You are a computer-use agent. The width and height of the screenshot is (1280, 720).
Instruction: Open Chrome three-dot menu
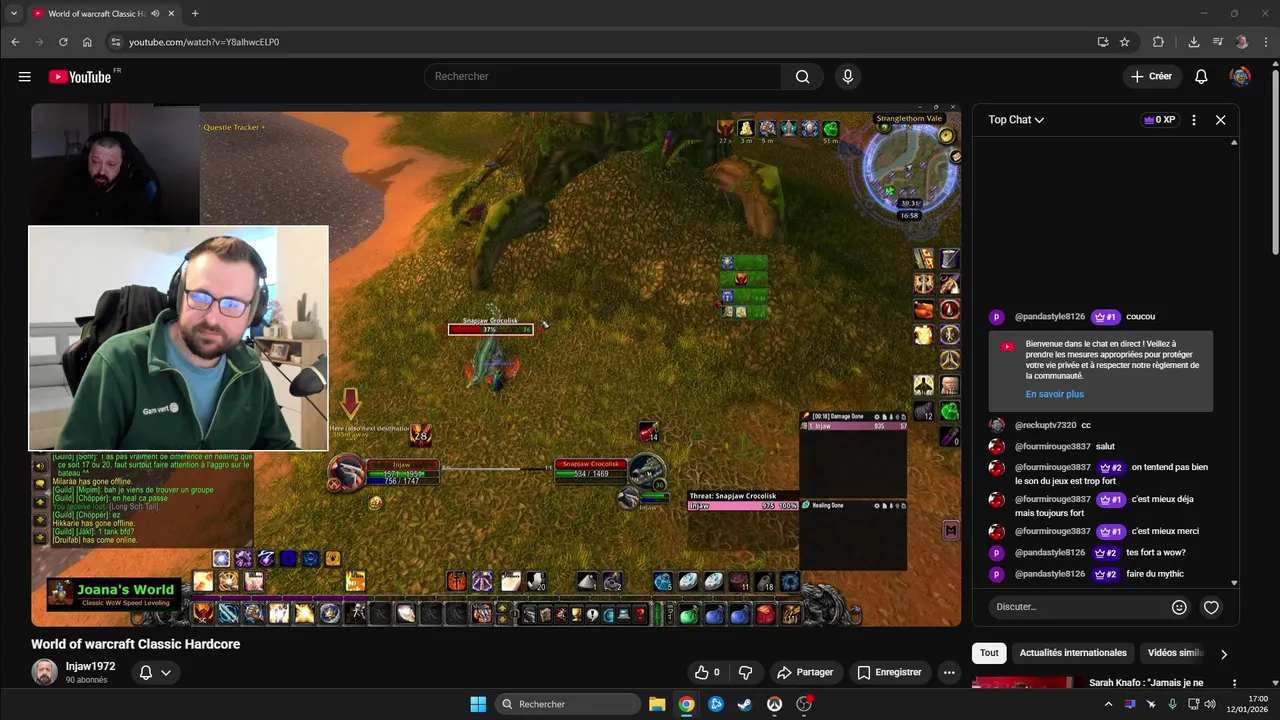[1266, 42]
